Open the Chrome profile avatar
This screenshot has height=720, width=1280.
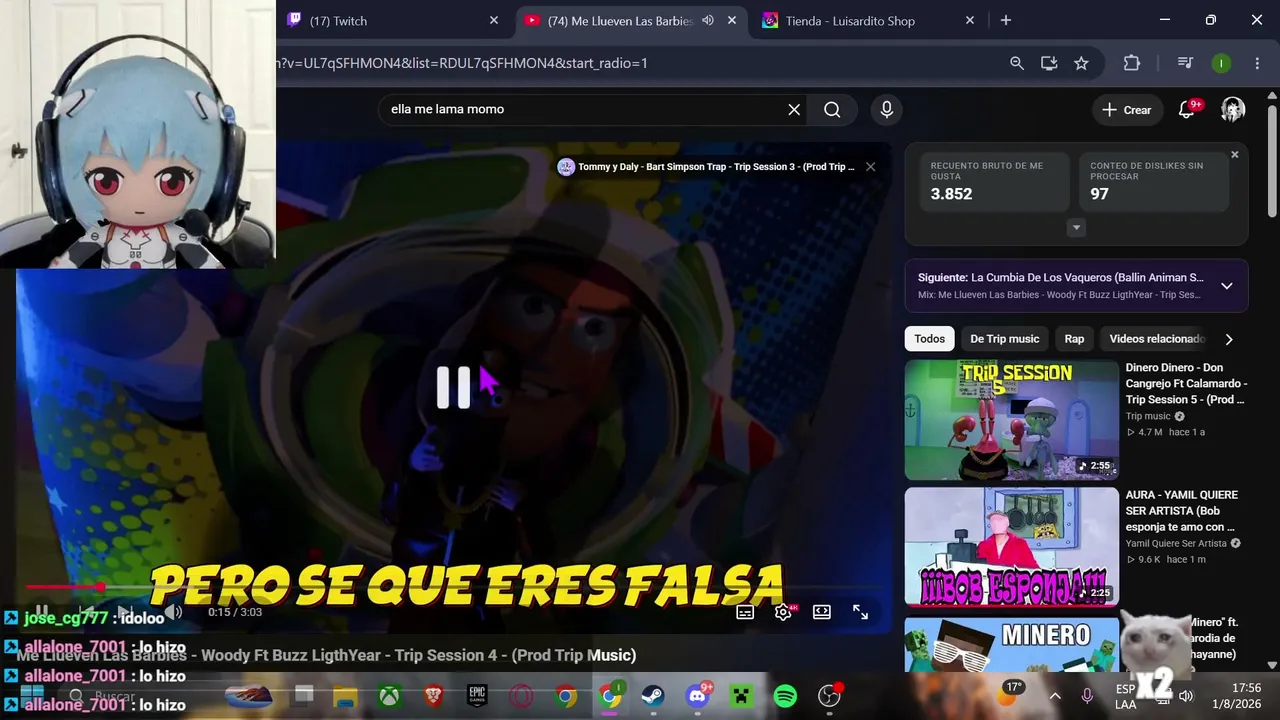coord(1221,63)
